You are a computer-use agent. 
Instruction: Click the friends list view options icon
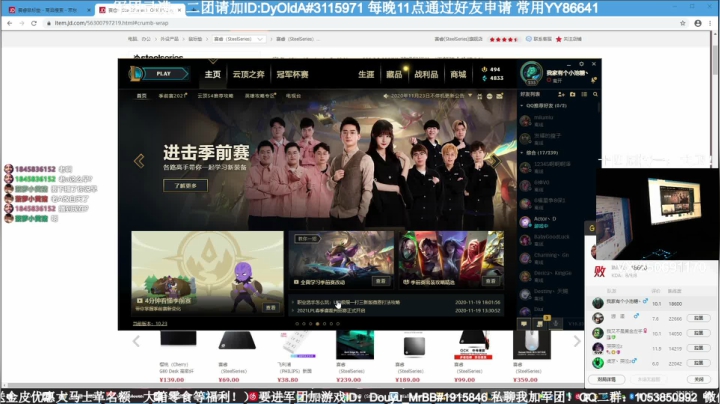(x=584, y=94)
